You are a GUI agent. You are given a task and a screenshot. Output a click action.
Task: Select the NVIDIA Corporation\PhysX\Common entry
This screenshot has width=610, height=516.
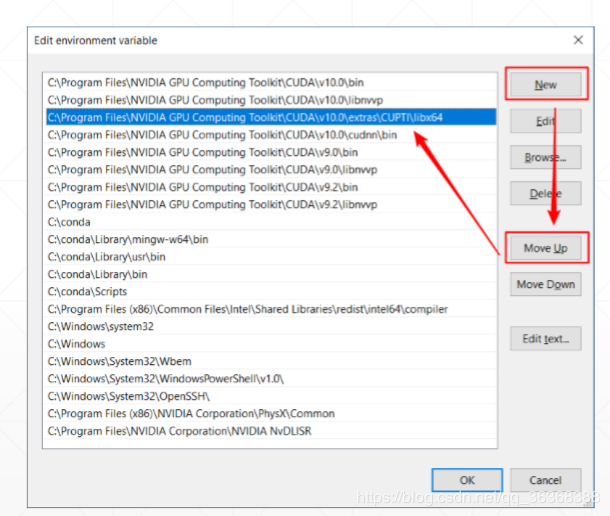[271, 413]
